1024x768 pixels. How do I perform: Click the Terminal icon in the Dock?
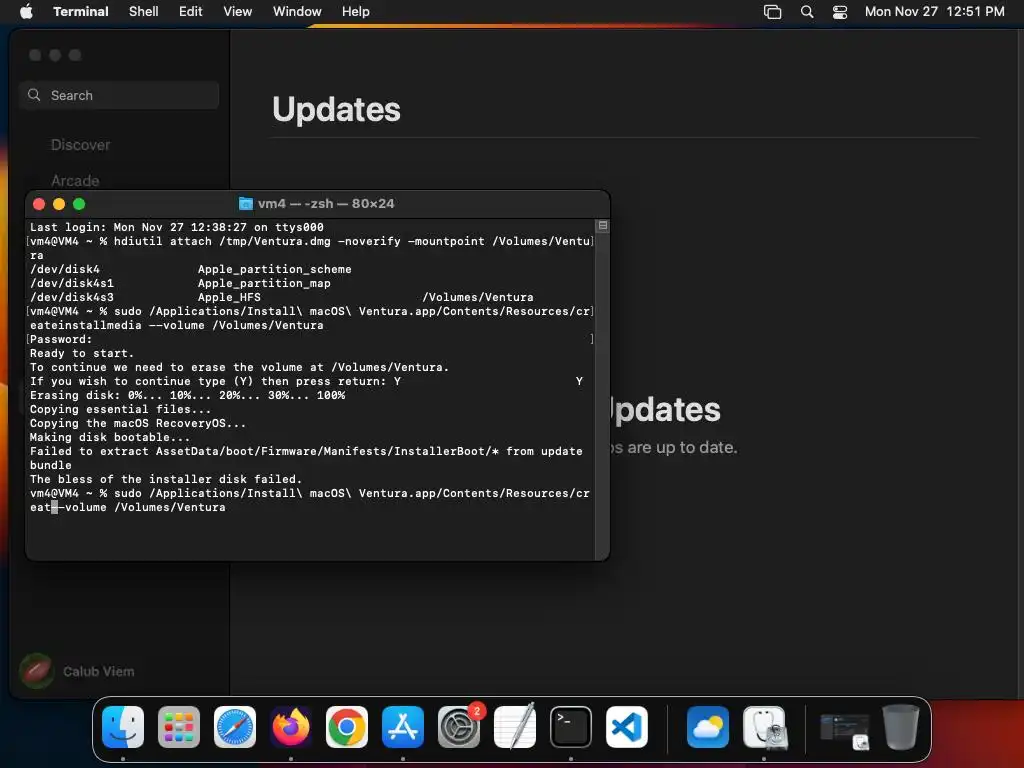tap(571, 726)
